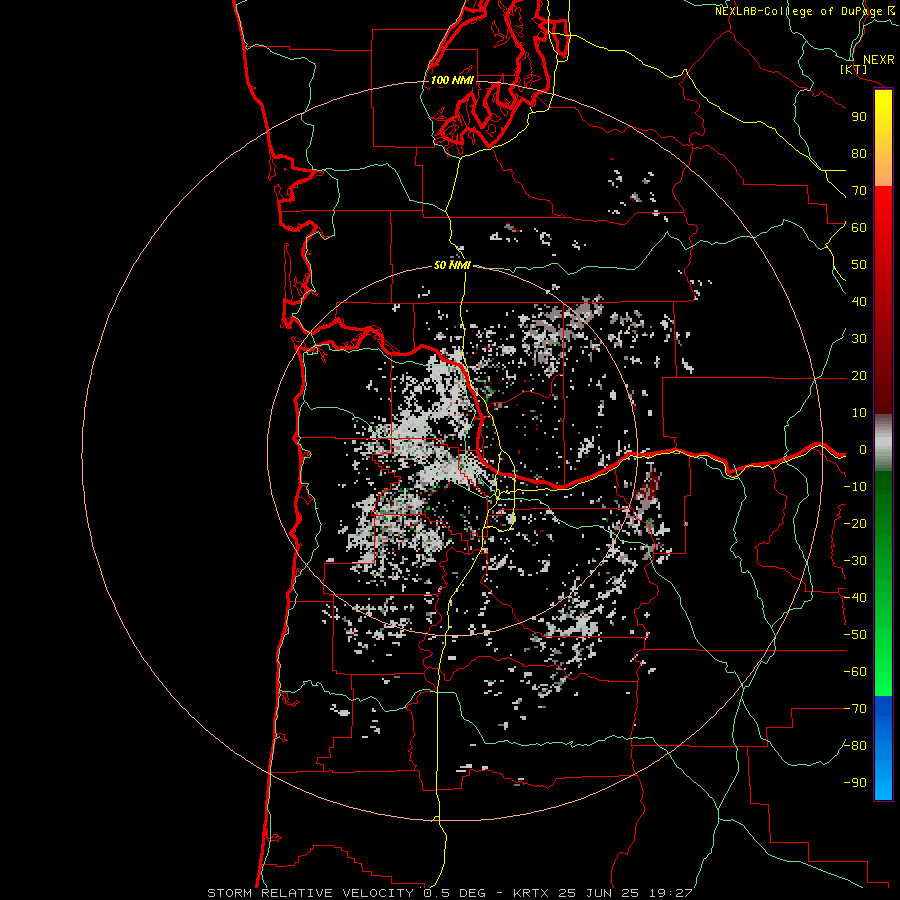Select the -40 value on velocity scale

855,598
